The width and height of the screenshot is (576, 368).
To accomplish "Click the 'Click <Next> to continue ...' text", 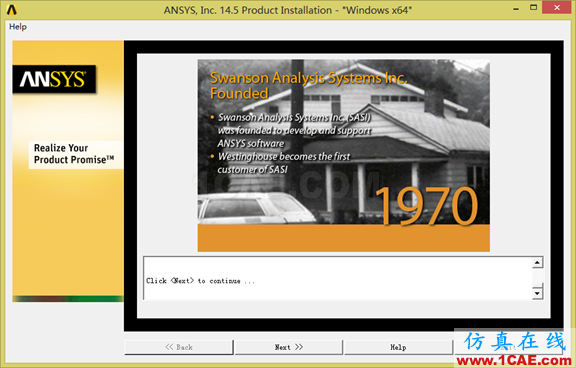I will point(200,281).
